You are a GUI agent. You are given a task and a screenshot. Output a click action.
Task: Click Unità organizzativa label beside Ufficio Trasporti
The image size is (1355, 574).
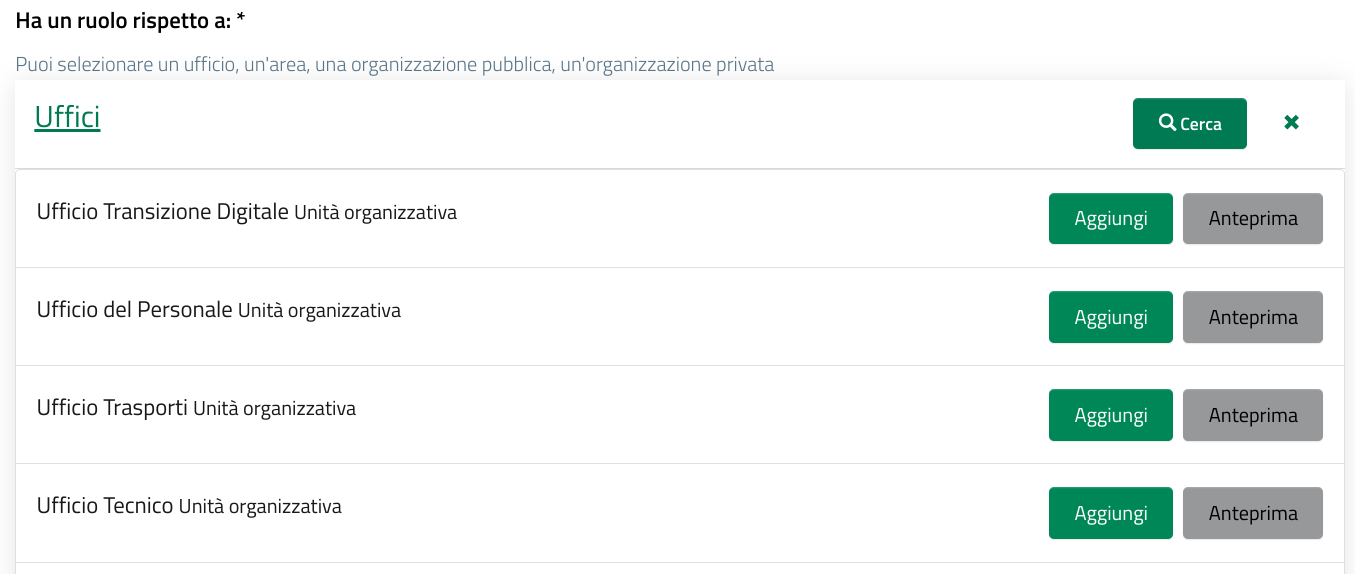274,409
